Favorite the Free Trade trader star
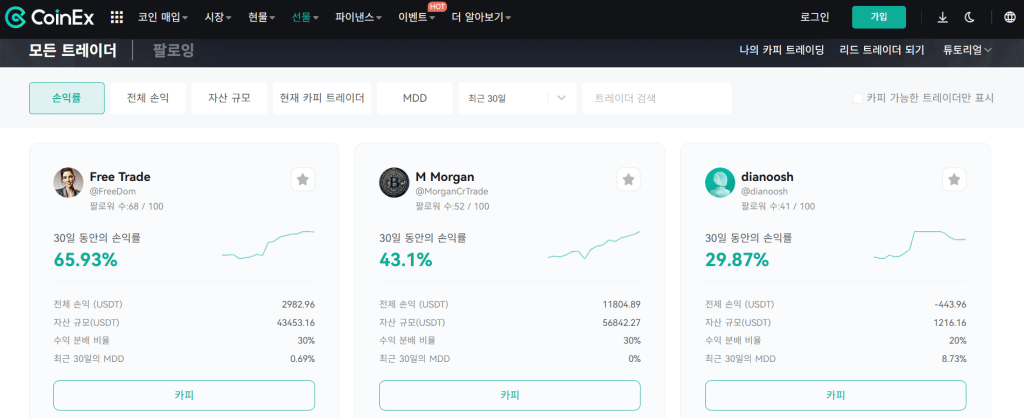The height and width of the screenshot is (418, 1024). [303, 179]
